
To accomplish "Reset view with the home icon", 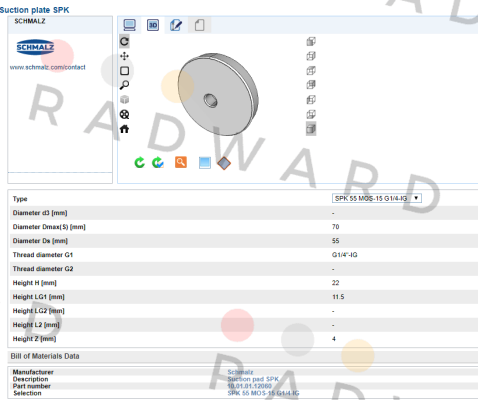I will point(124,129).
